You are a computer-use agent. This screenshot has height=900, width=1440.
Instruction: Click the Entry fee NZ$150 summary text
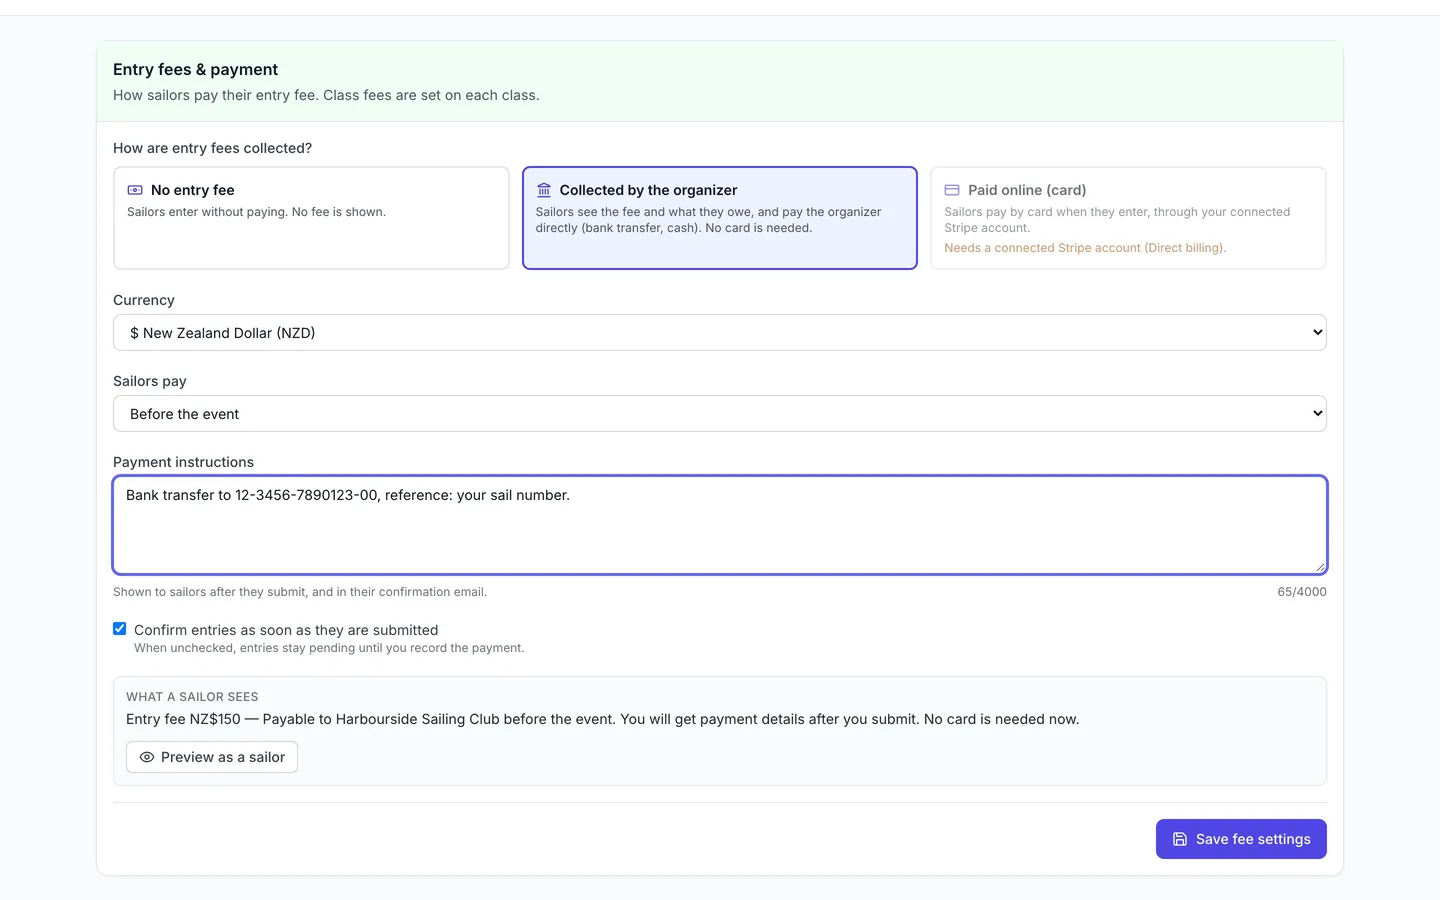(x=602, y=719)
